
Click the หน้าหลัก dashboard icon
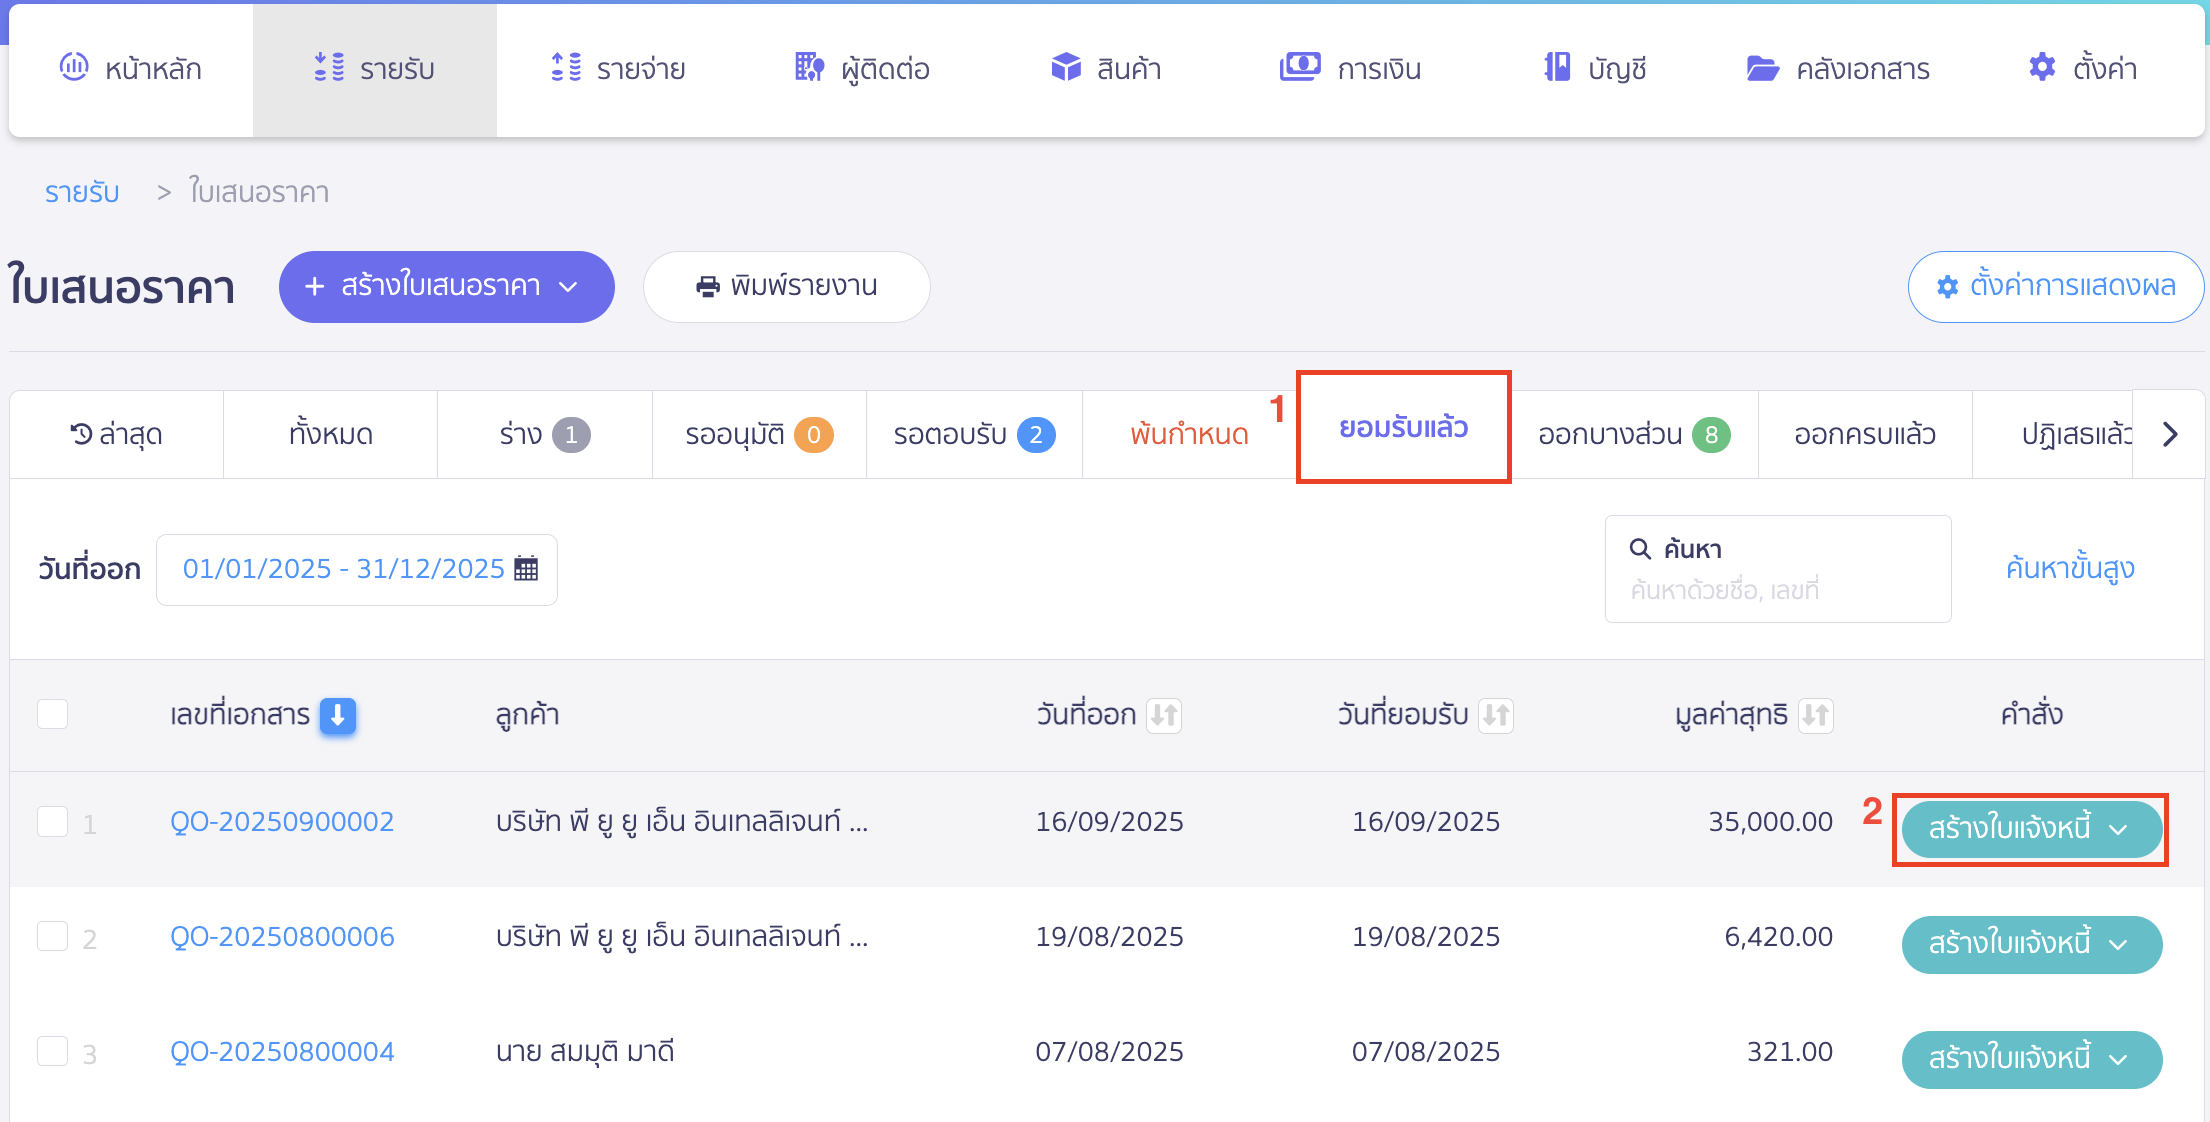pos(74,67)
